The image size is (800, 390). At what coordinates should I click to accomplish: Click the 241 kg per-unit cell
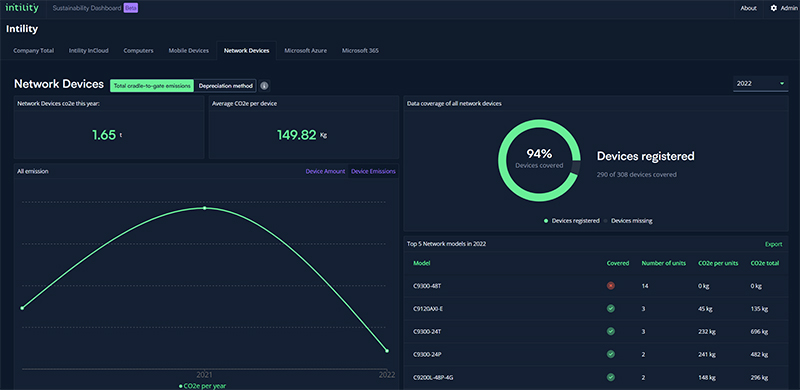point(707,354)
